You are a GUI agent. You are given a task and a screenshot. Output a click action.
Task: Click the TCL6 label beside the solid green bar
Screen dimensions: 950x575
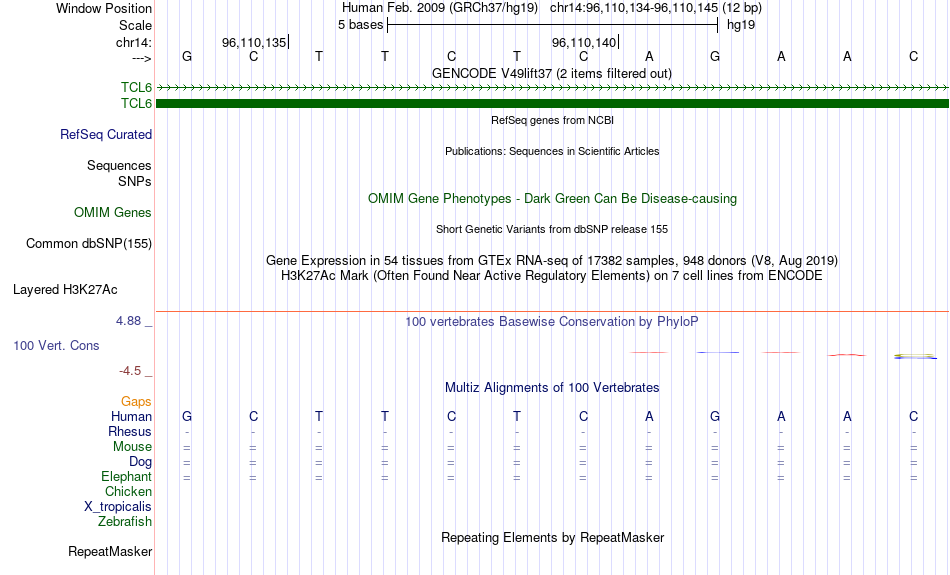(136, 104)
